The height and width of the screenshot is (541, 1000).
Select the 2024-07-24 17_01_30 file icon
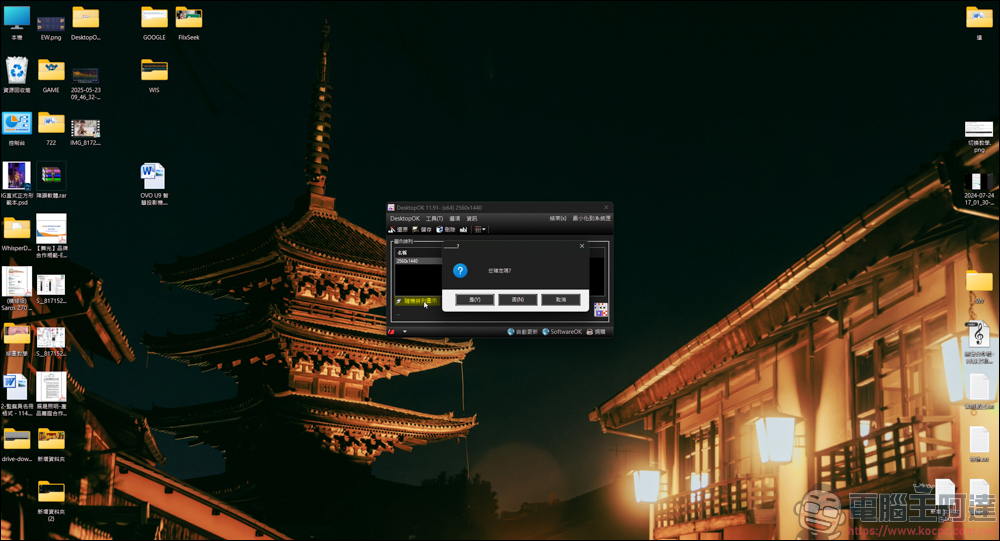click(x=979, y=189)
